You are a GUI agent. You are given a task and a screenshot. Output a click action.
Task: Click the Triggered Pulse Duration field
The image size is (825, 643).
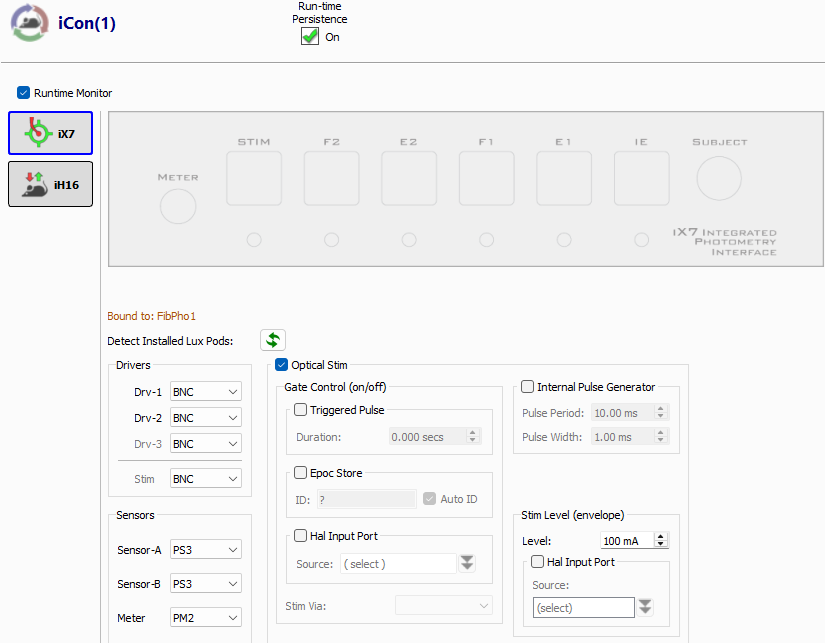coord(428,436)
